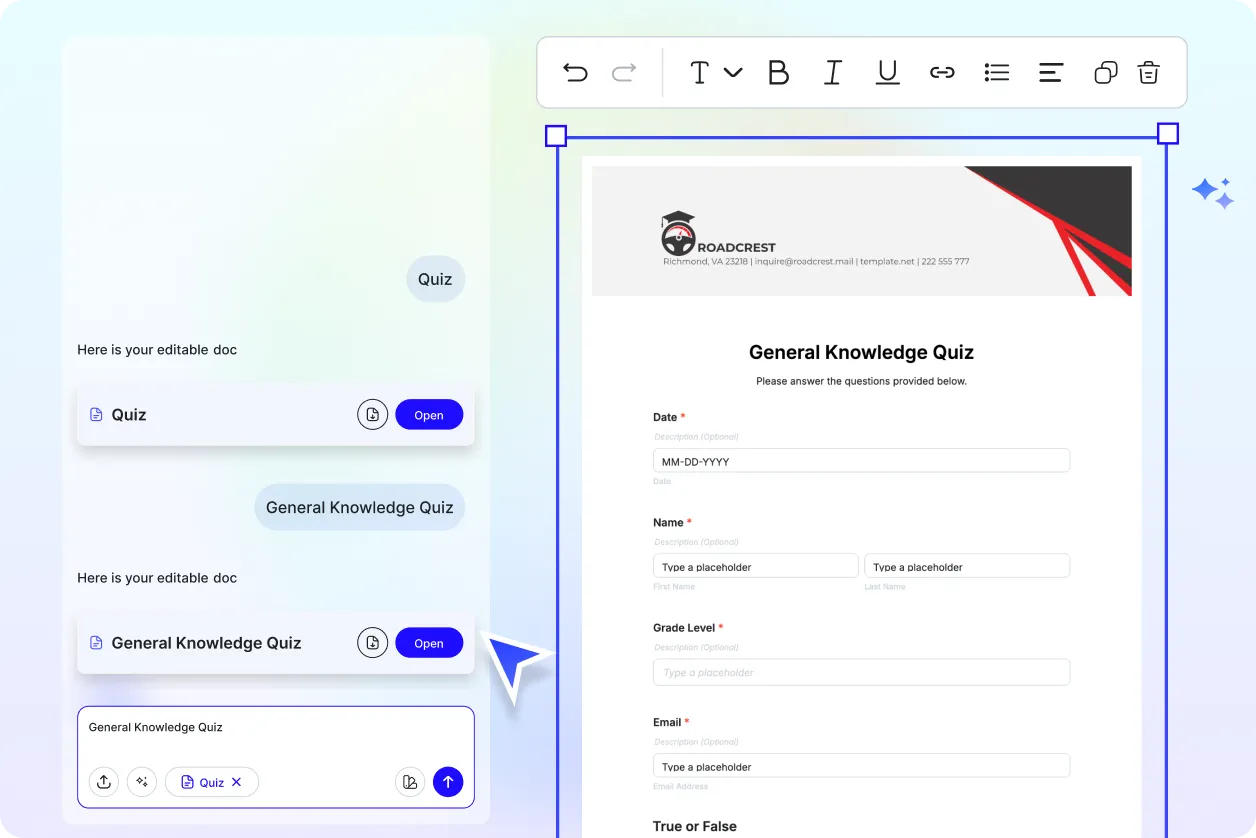Select the Quiz document type chip
Viewport: 1256px width, 838px height.
click(x=211, y=782)
